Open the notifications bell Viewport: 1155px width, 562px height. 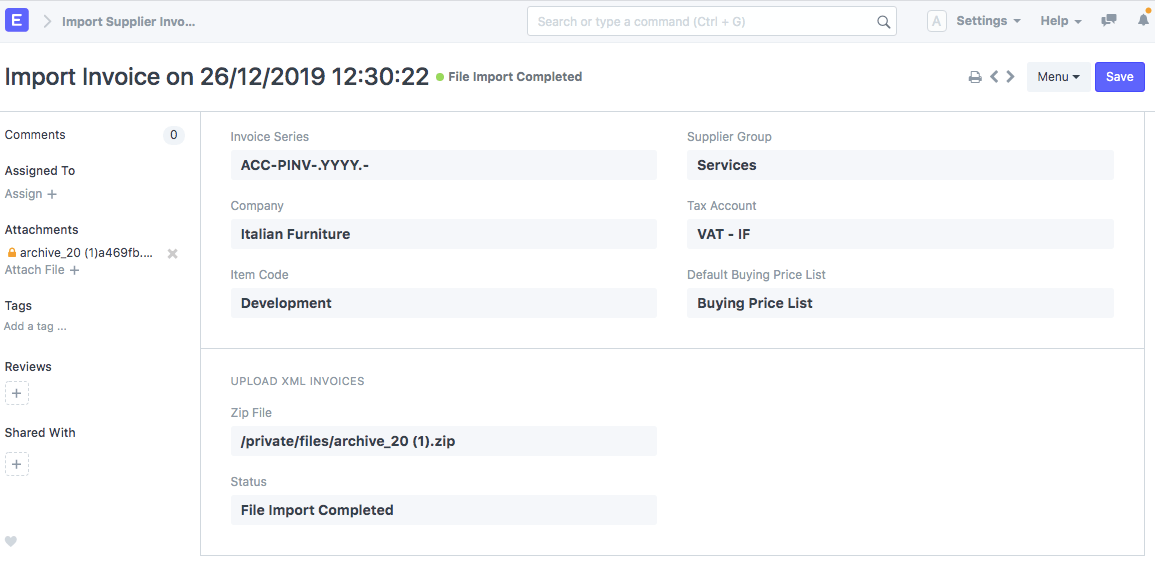click(1144, 21)
